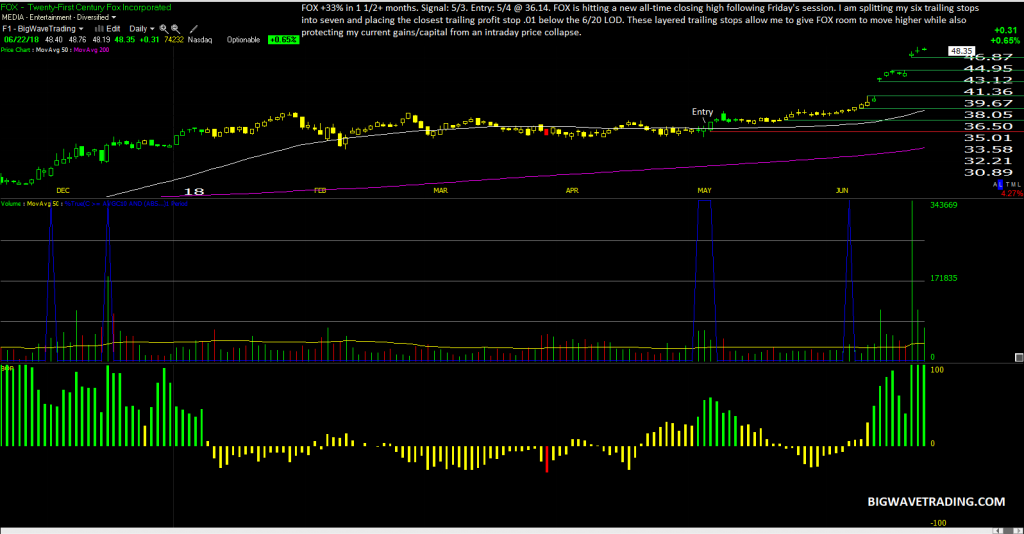The height and width of the screenshot is (534, 1024).
Task: Click the FEB month label
Action: click(320, 191)
